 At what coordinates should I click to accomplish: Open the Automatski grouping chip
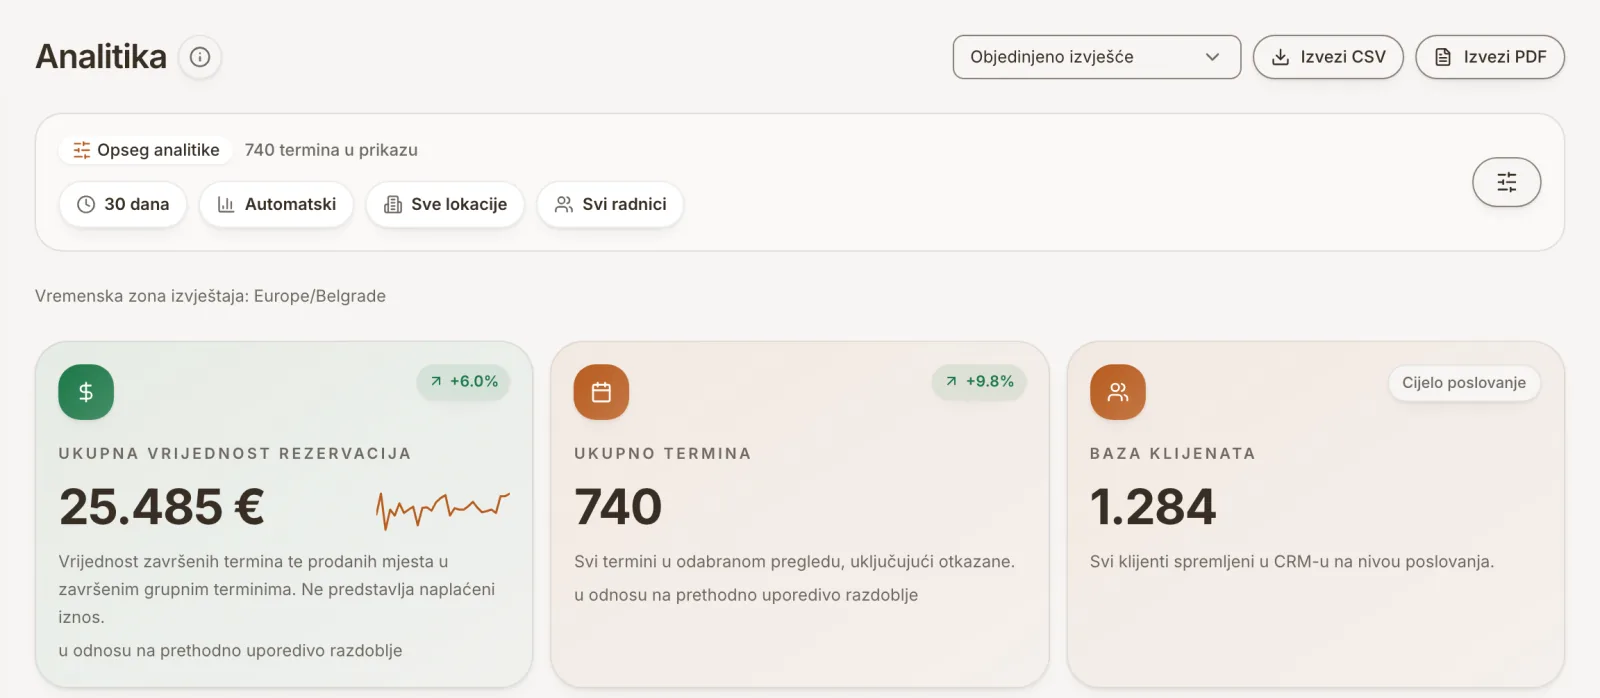276,204
